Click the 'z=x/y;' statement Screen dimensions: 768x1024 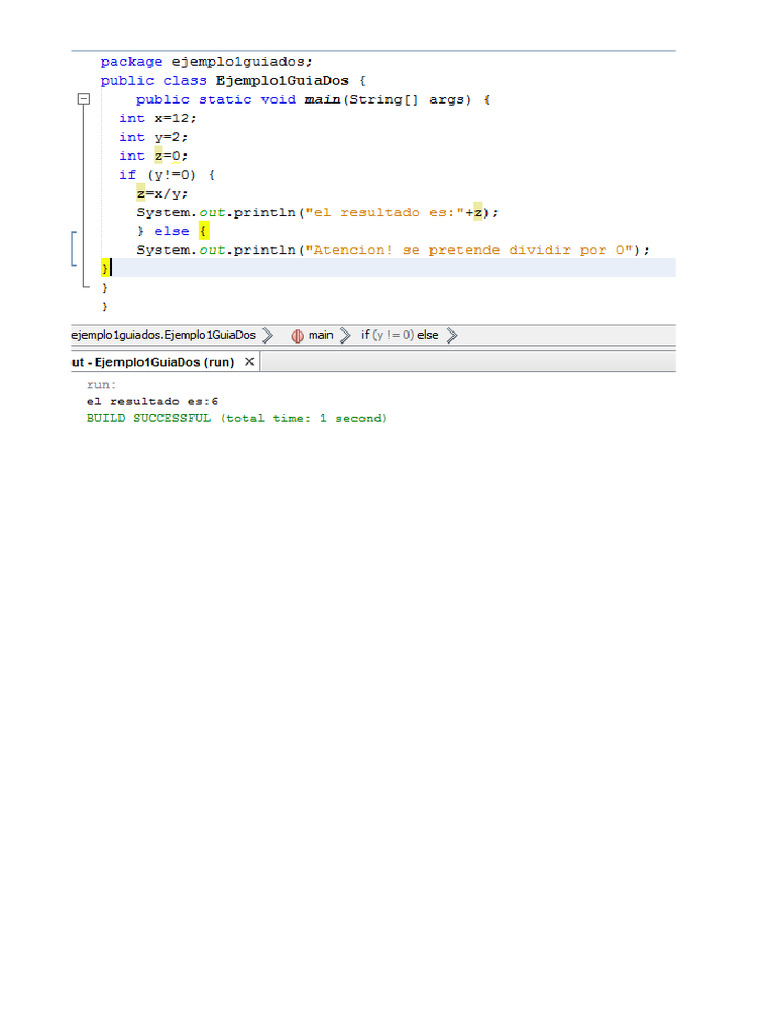pos(162,194)
